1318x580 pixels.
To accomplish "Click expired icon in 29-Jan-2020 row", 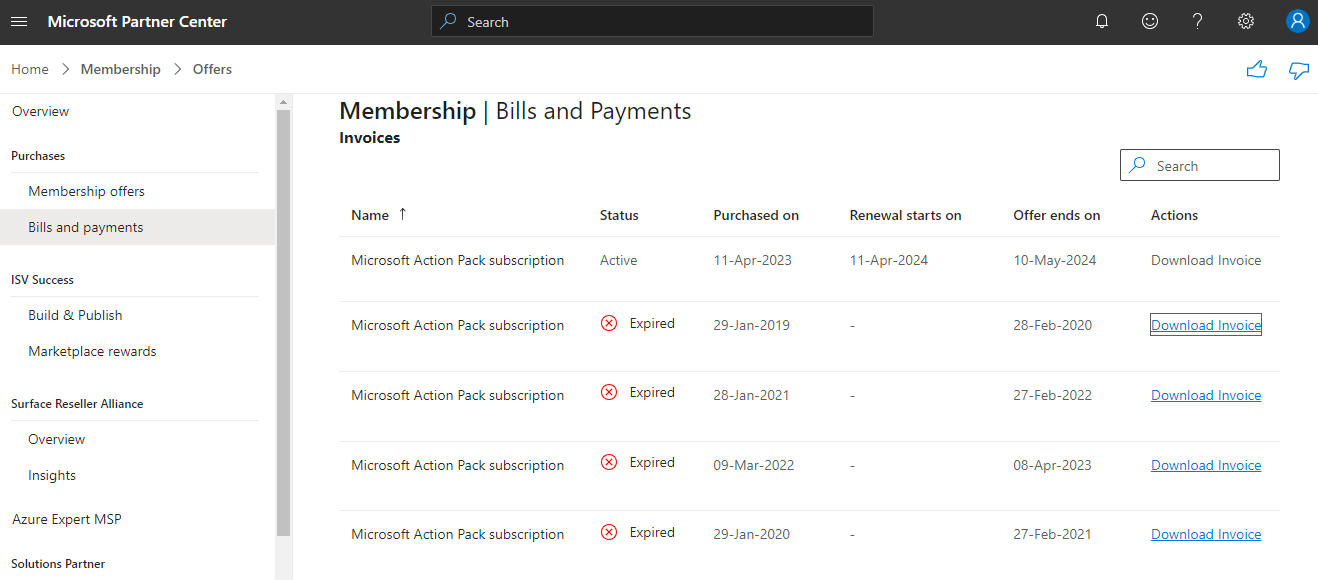I will click(x=609, y=532).
